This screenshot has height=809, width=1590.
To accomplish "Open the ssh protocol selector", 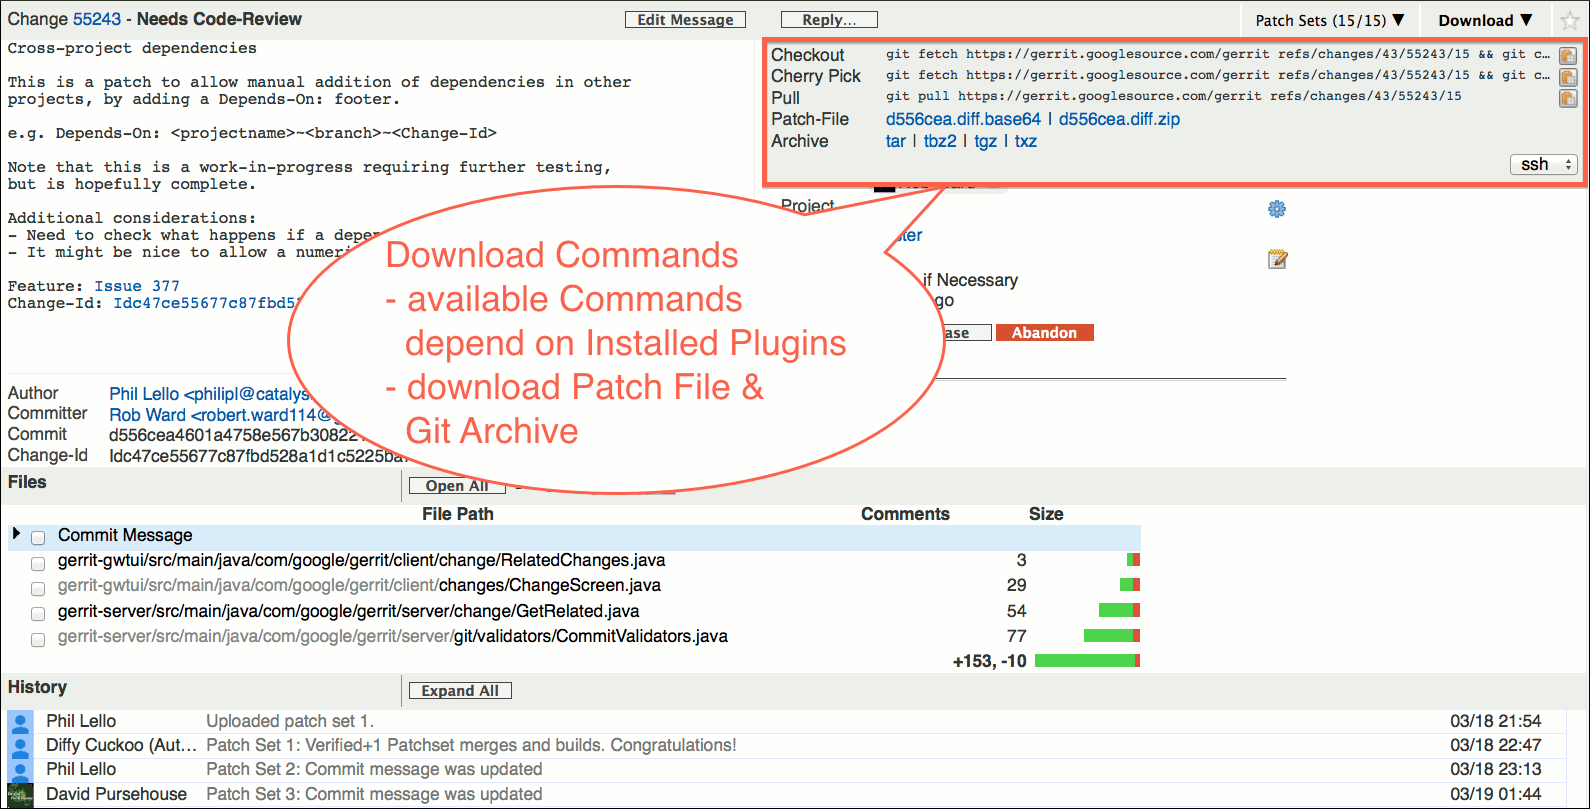I will pos(1542,165).
